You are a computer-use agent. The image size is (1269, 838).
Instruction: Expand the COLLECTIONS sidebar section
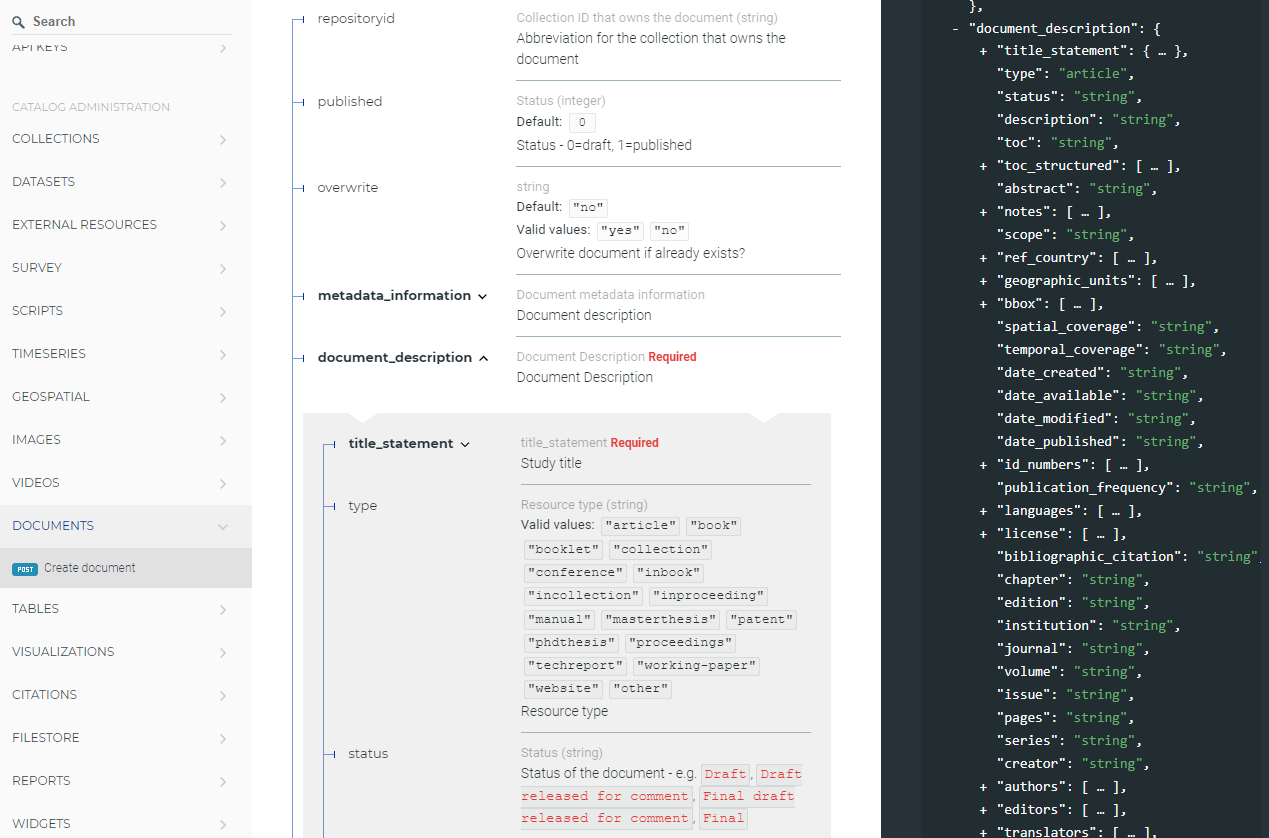pos(126,139)
